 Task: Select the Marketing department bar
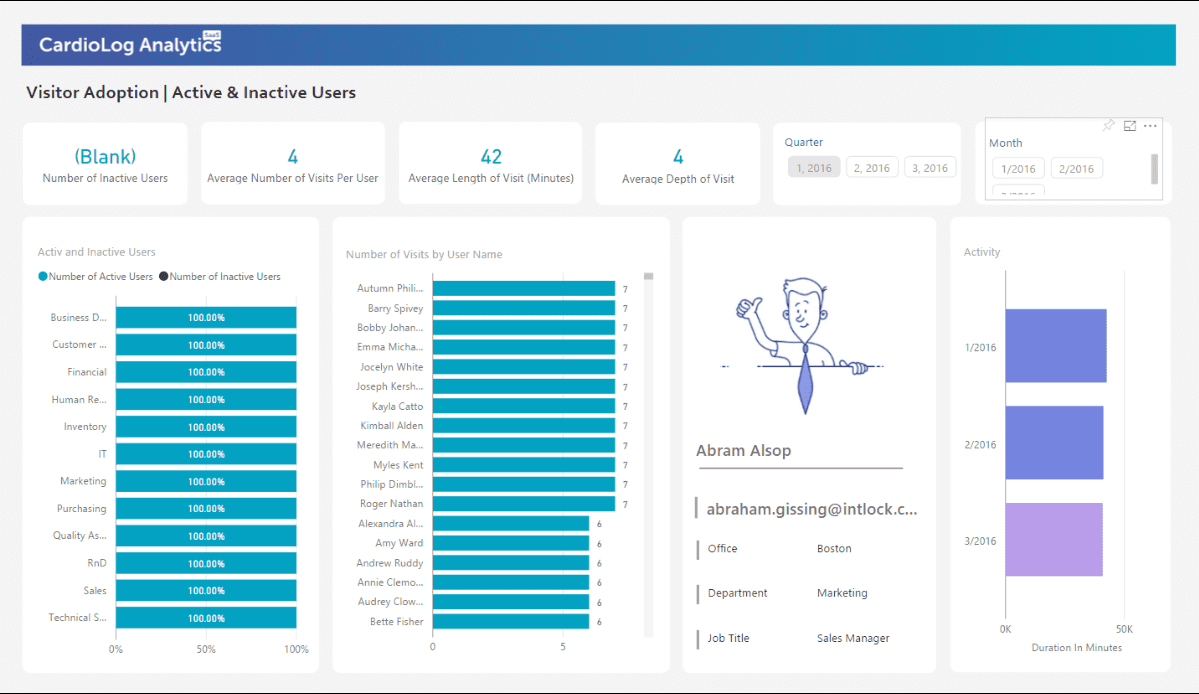coord(206,481)
